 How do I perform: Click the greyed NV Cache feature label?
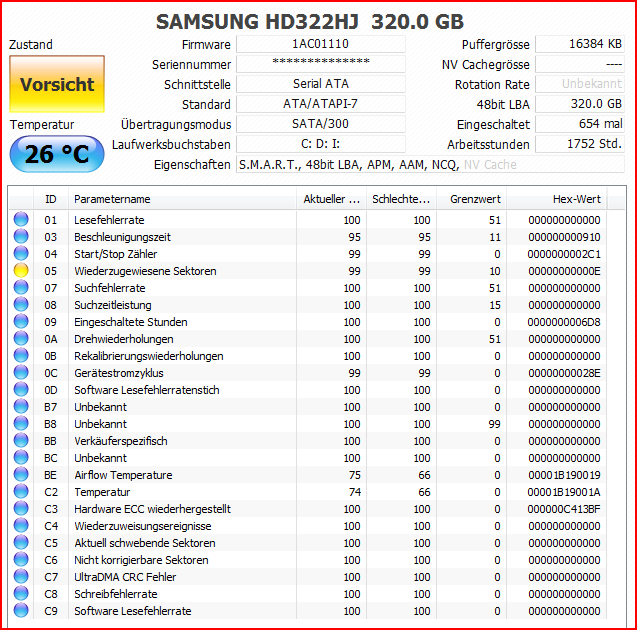point(490,165)
